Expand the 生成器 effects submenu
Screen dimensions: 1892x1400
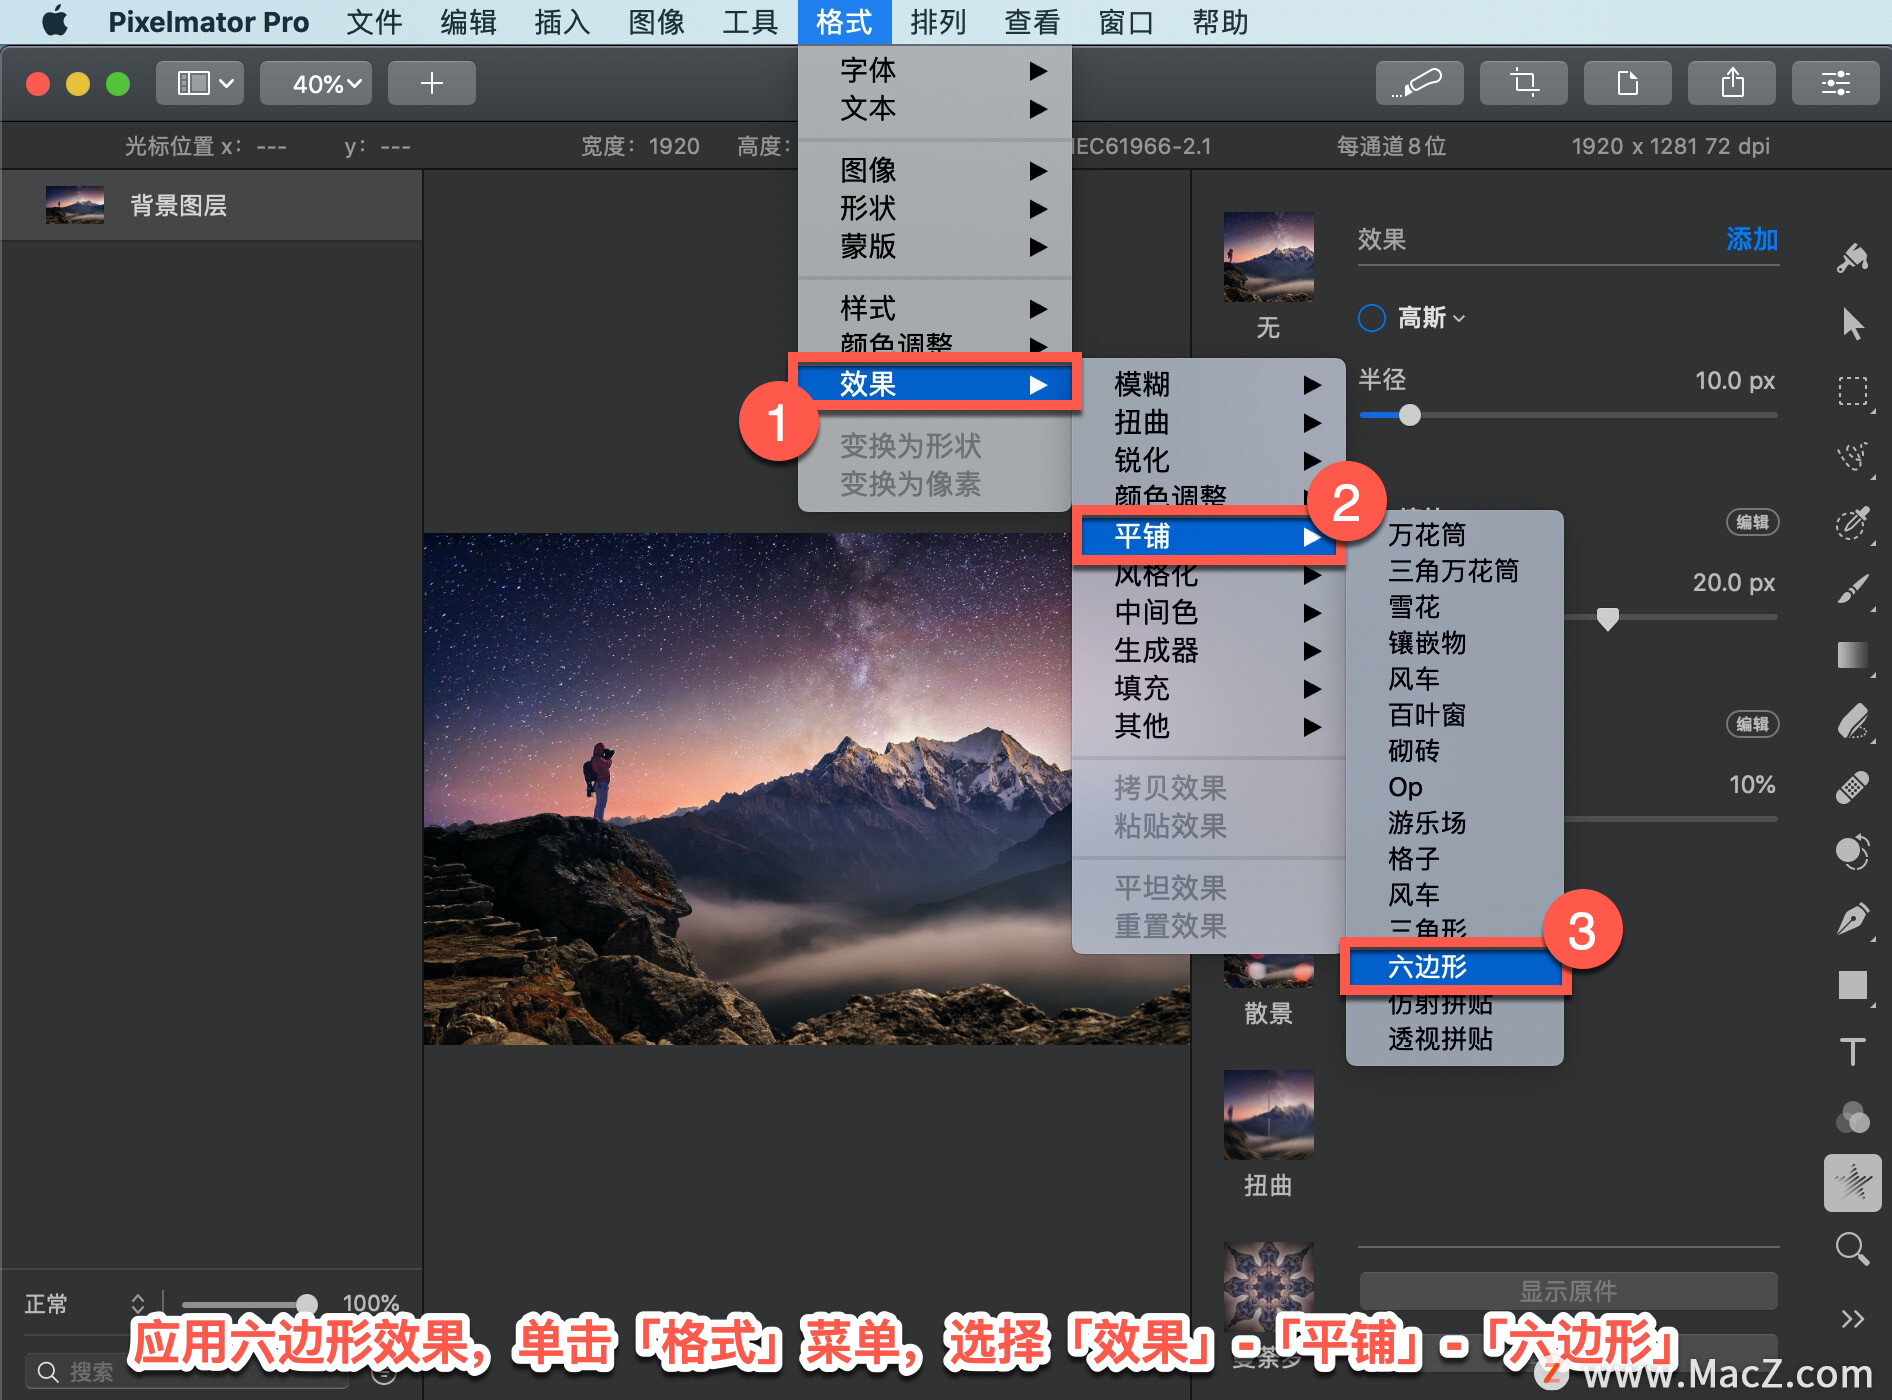click(1209, 650)
